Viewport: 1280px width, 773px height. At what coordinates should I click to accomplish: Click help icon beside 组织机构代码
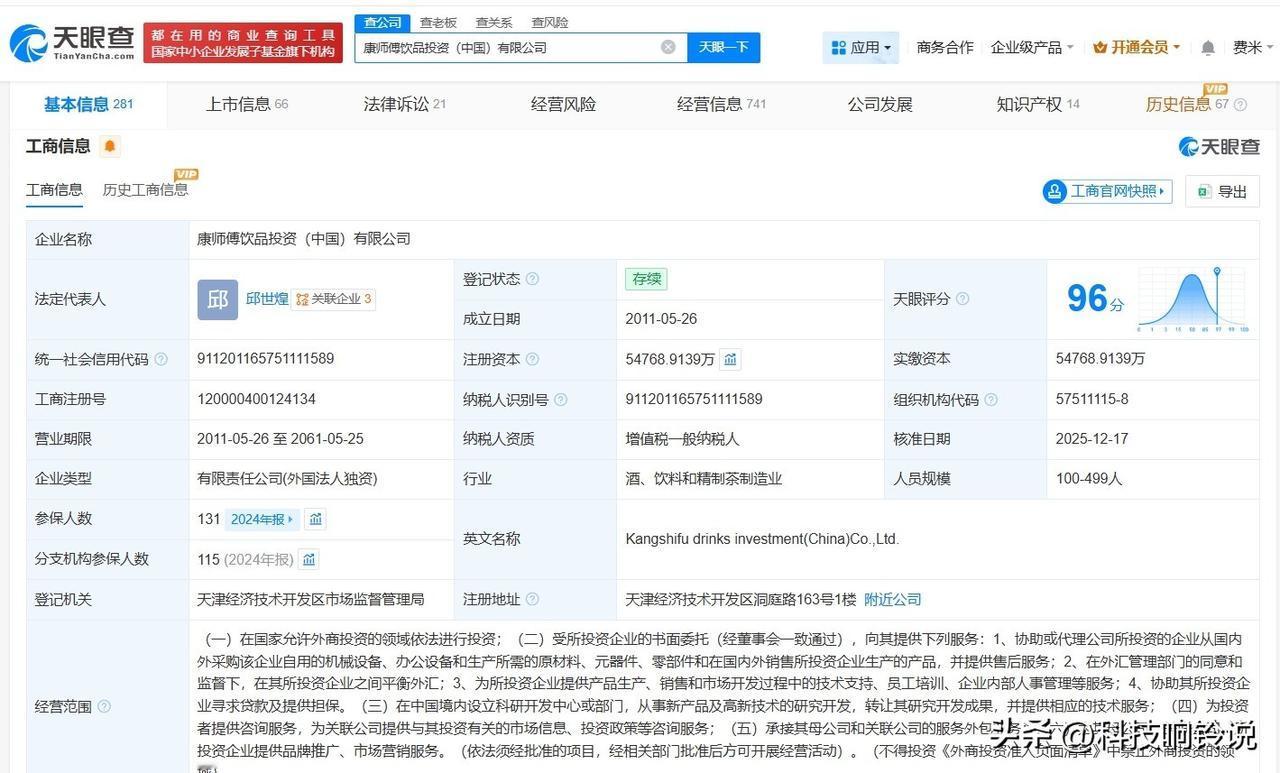(990, 399)
